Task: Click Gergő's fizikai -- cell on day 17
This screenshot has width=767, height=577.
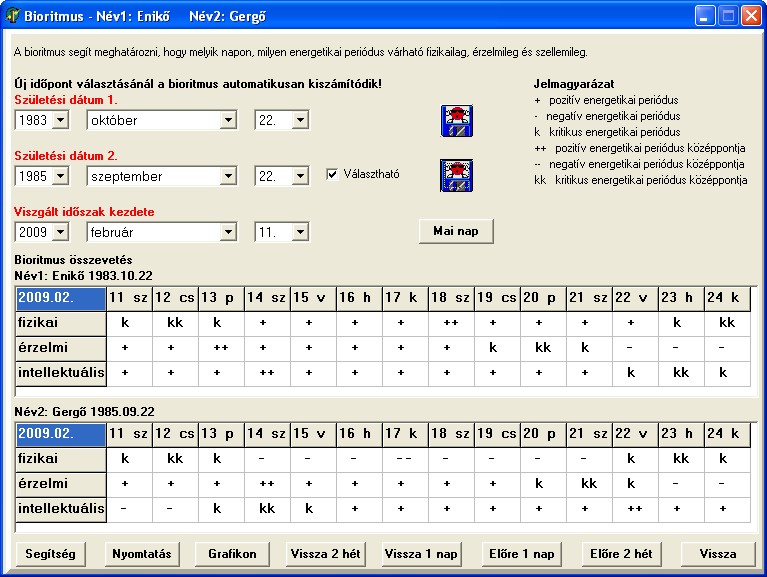Action: pos(405,459)
